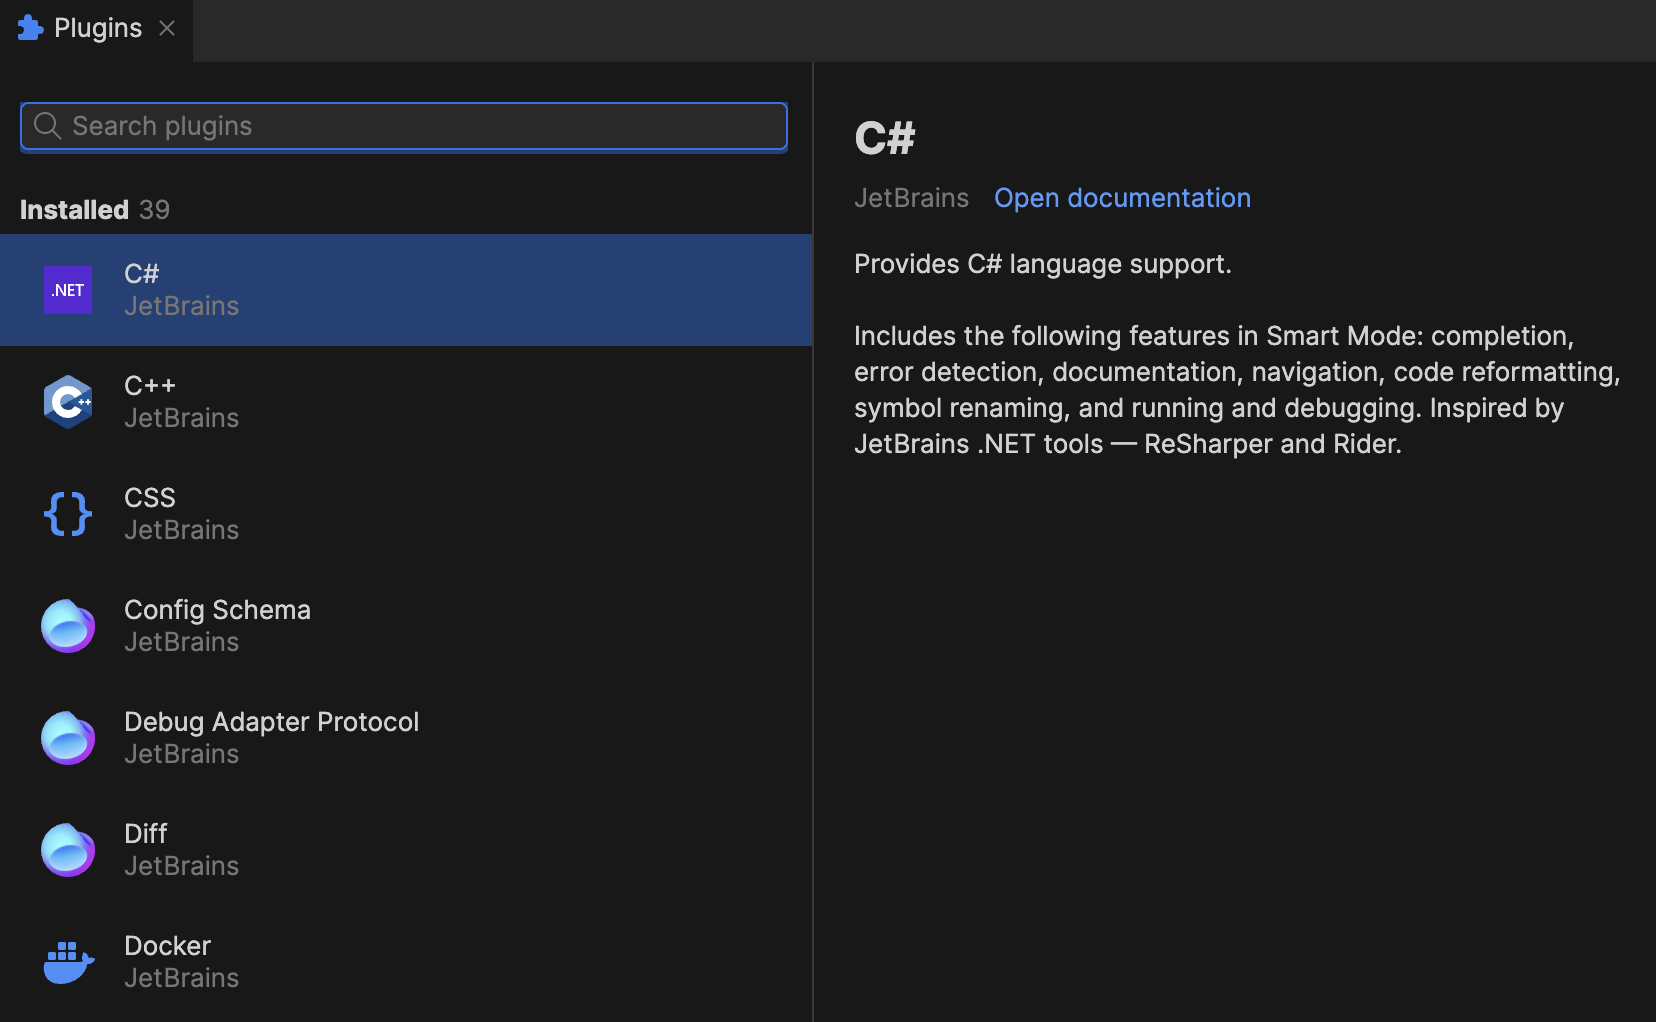The width and height of the screenshot is (1656, 1022).
Task: Click the Installed section header
Action: click(x=74, y=210)
